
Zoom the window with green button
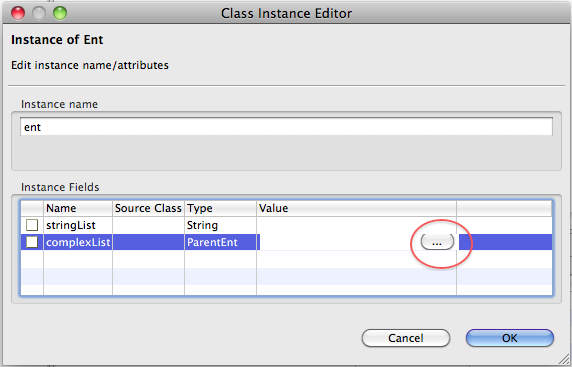click(60, 13)
